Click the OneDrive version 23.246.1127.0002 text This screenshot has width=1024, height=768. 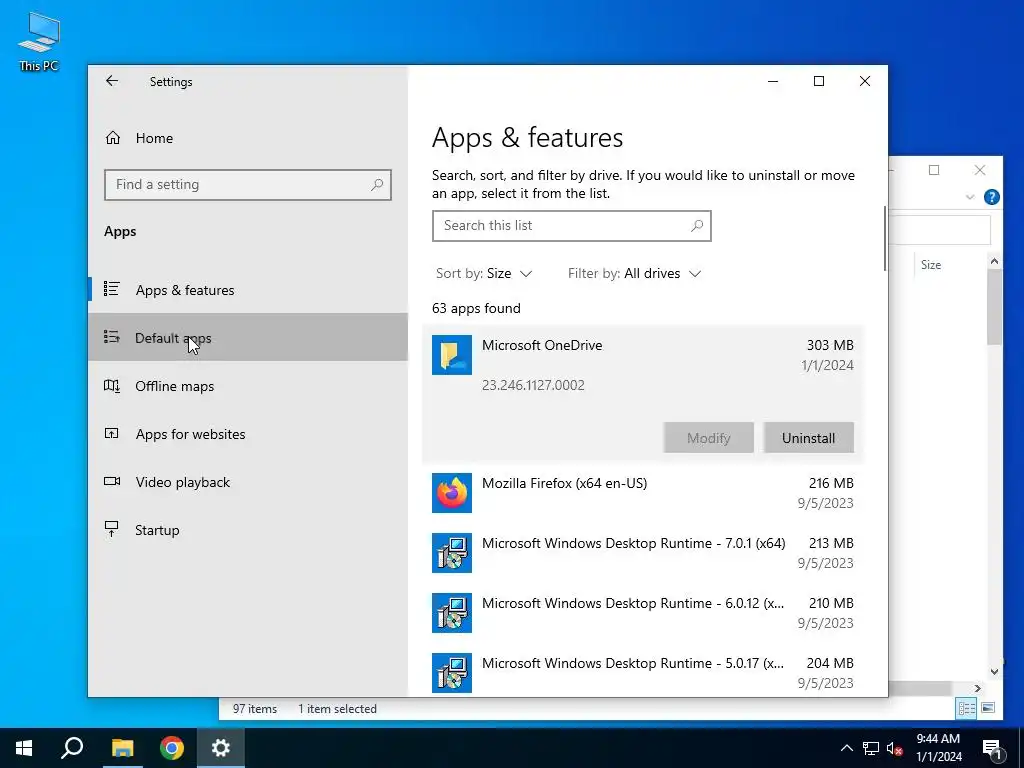tap(533, 385)
